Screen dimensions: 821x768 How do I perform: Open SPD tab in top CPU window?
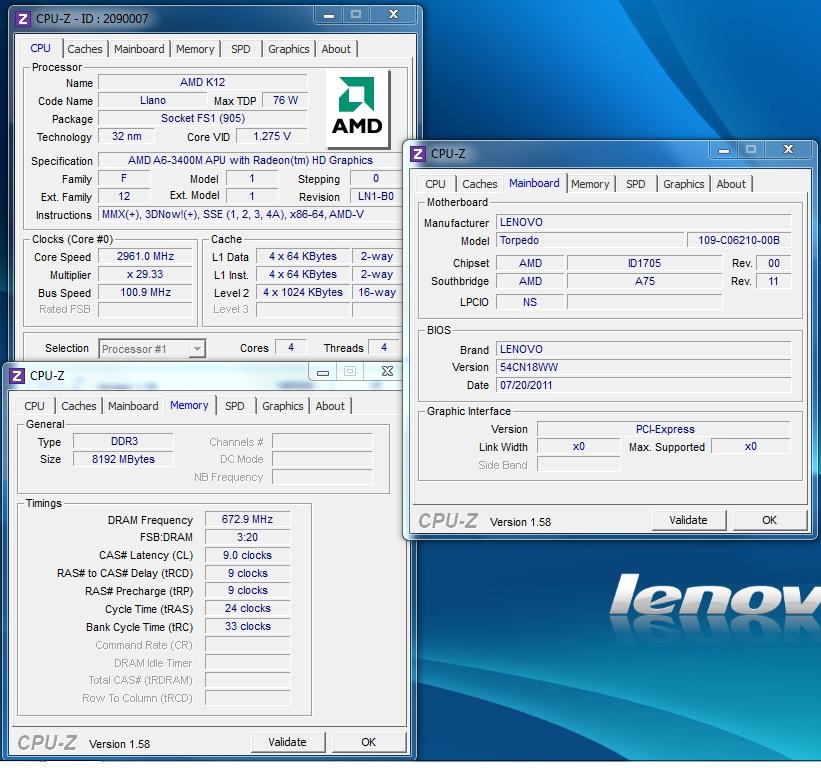point(241,49)
